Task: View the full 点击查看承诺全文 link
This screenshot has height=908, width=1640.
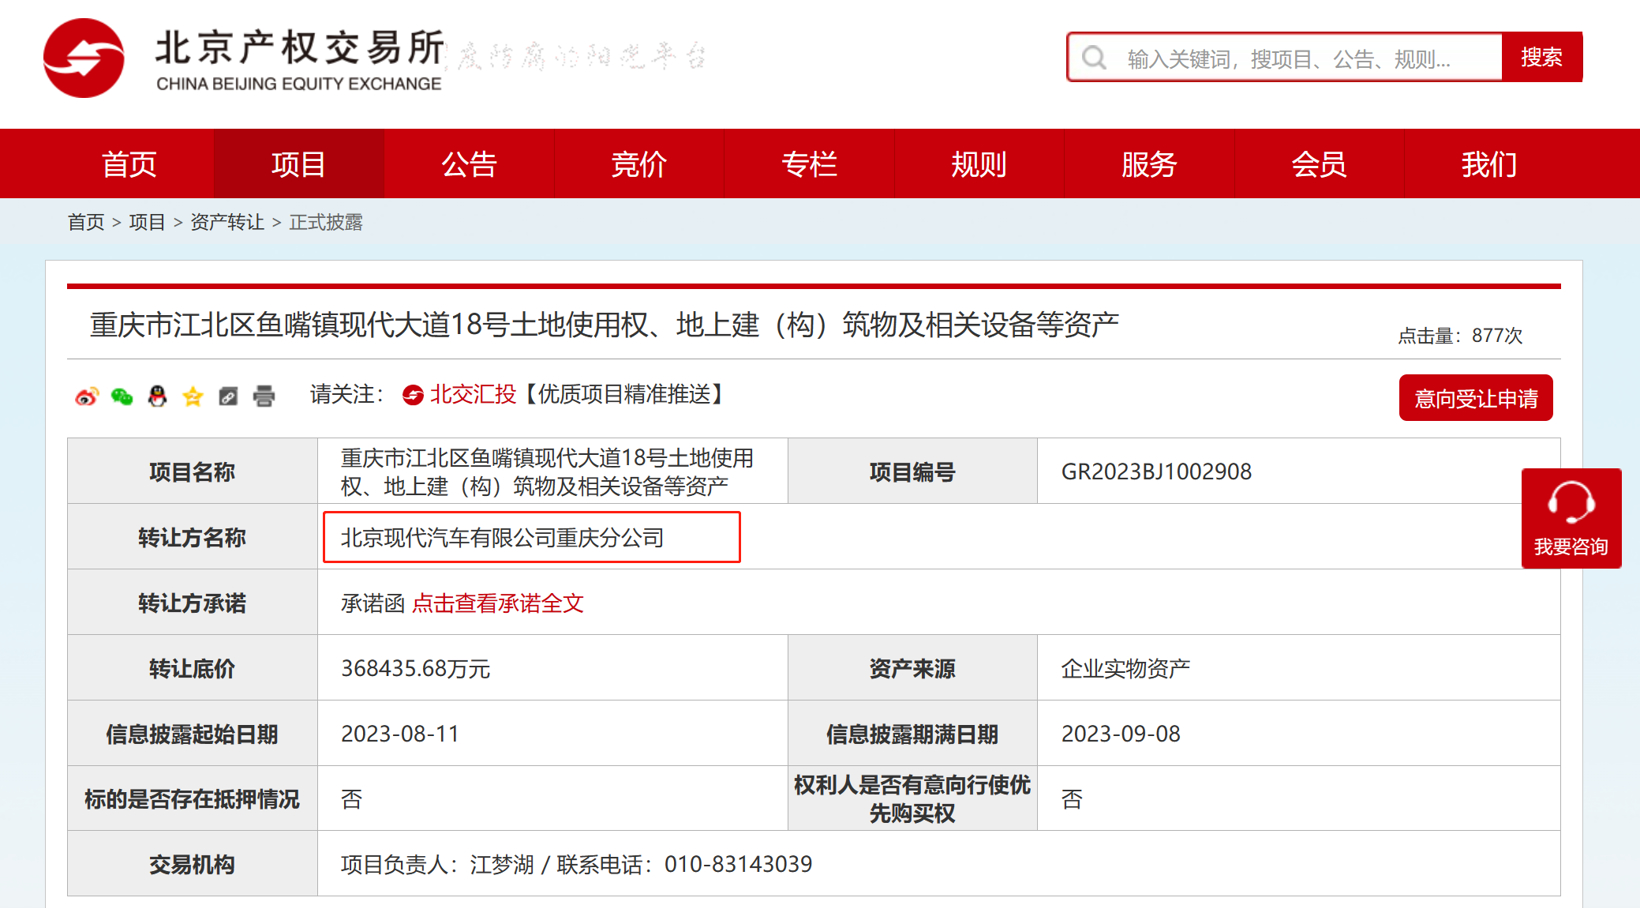Action: (x=497, y=603)
